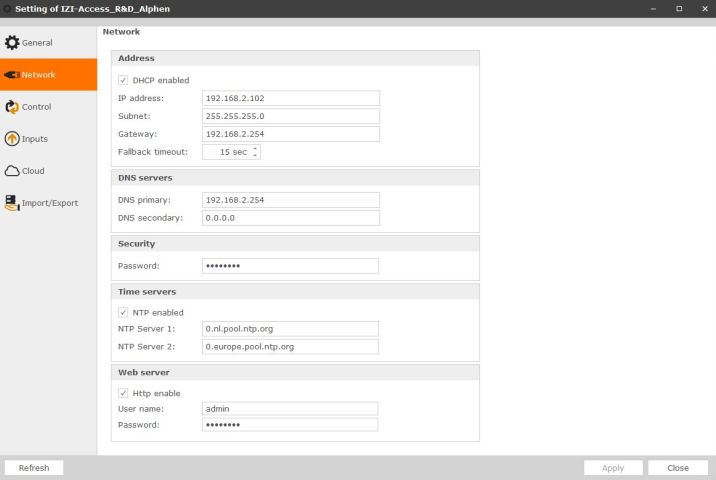Decrease the Fallback timeout value
This screenshot has height=480, width=716.
coord(256,156)
